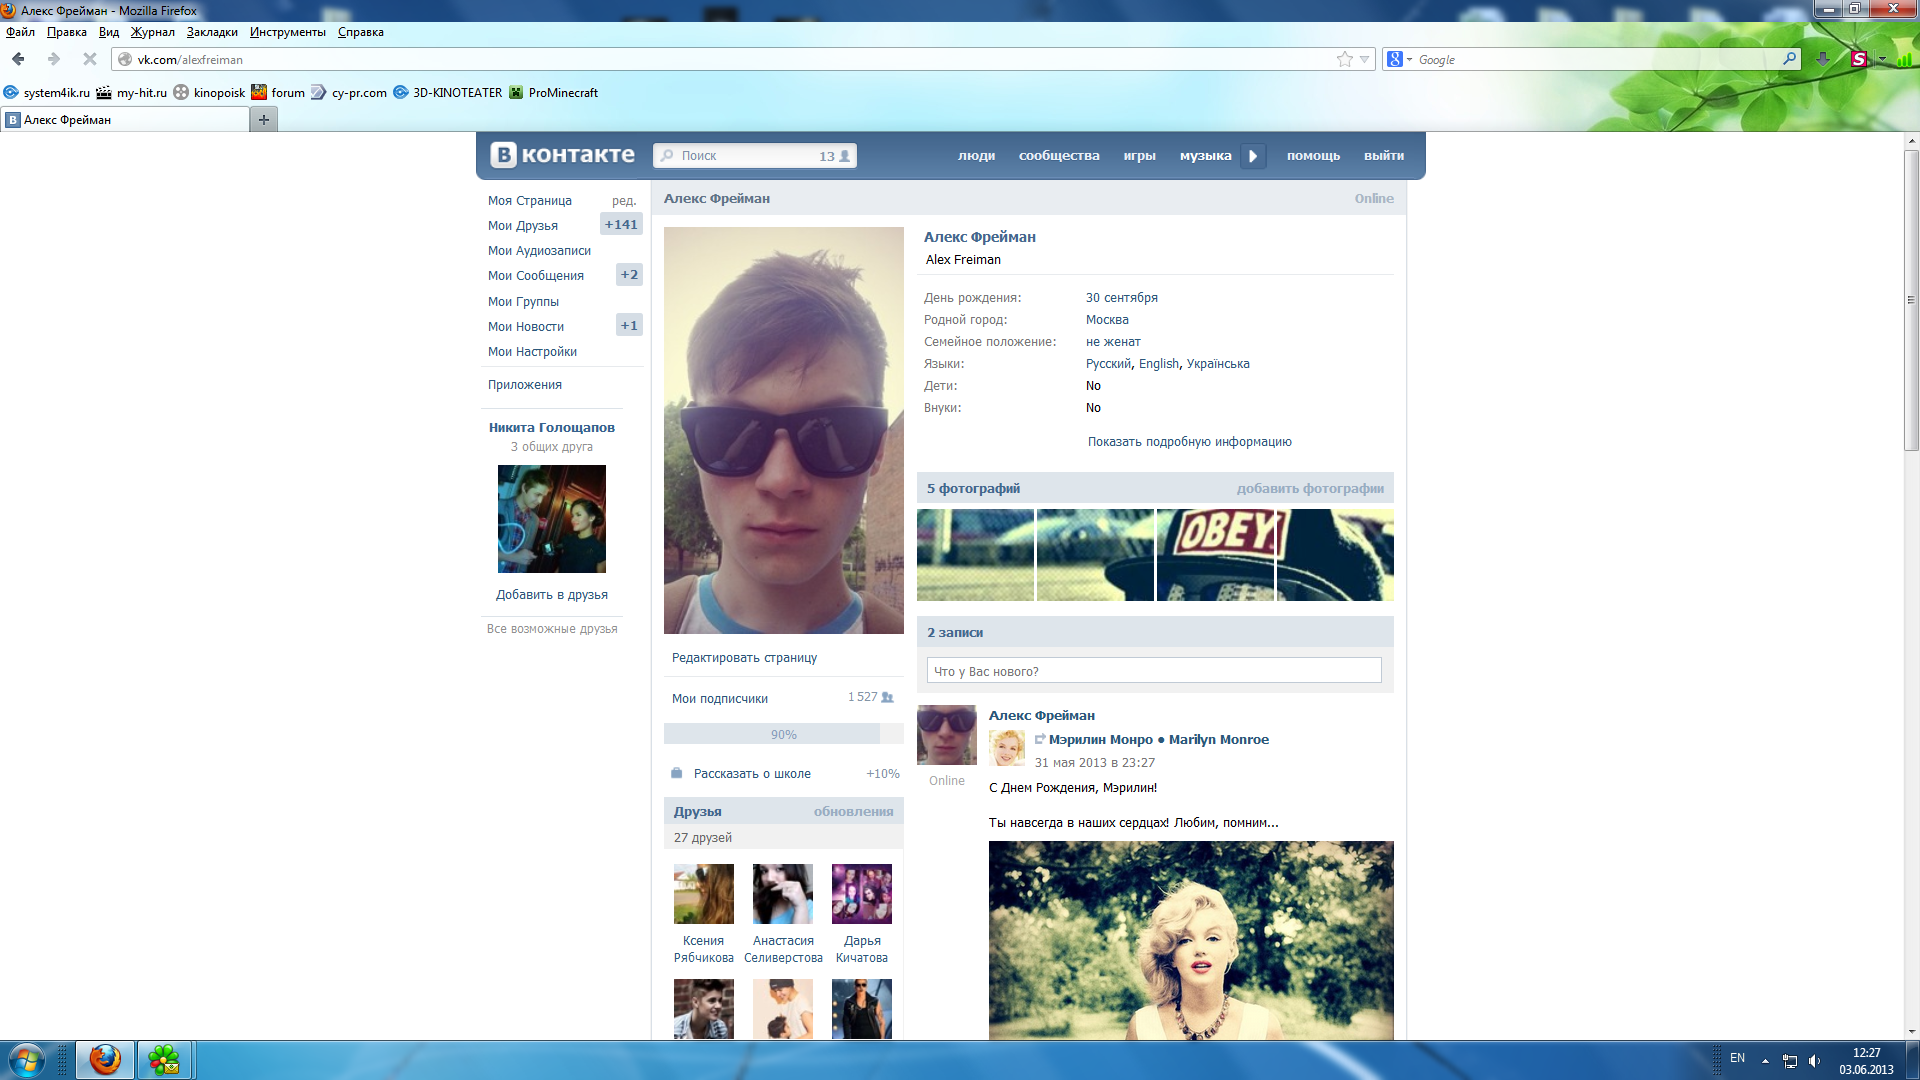Open Журнал menu

pyautogui.click(x=153, y=32)
